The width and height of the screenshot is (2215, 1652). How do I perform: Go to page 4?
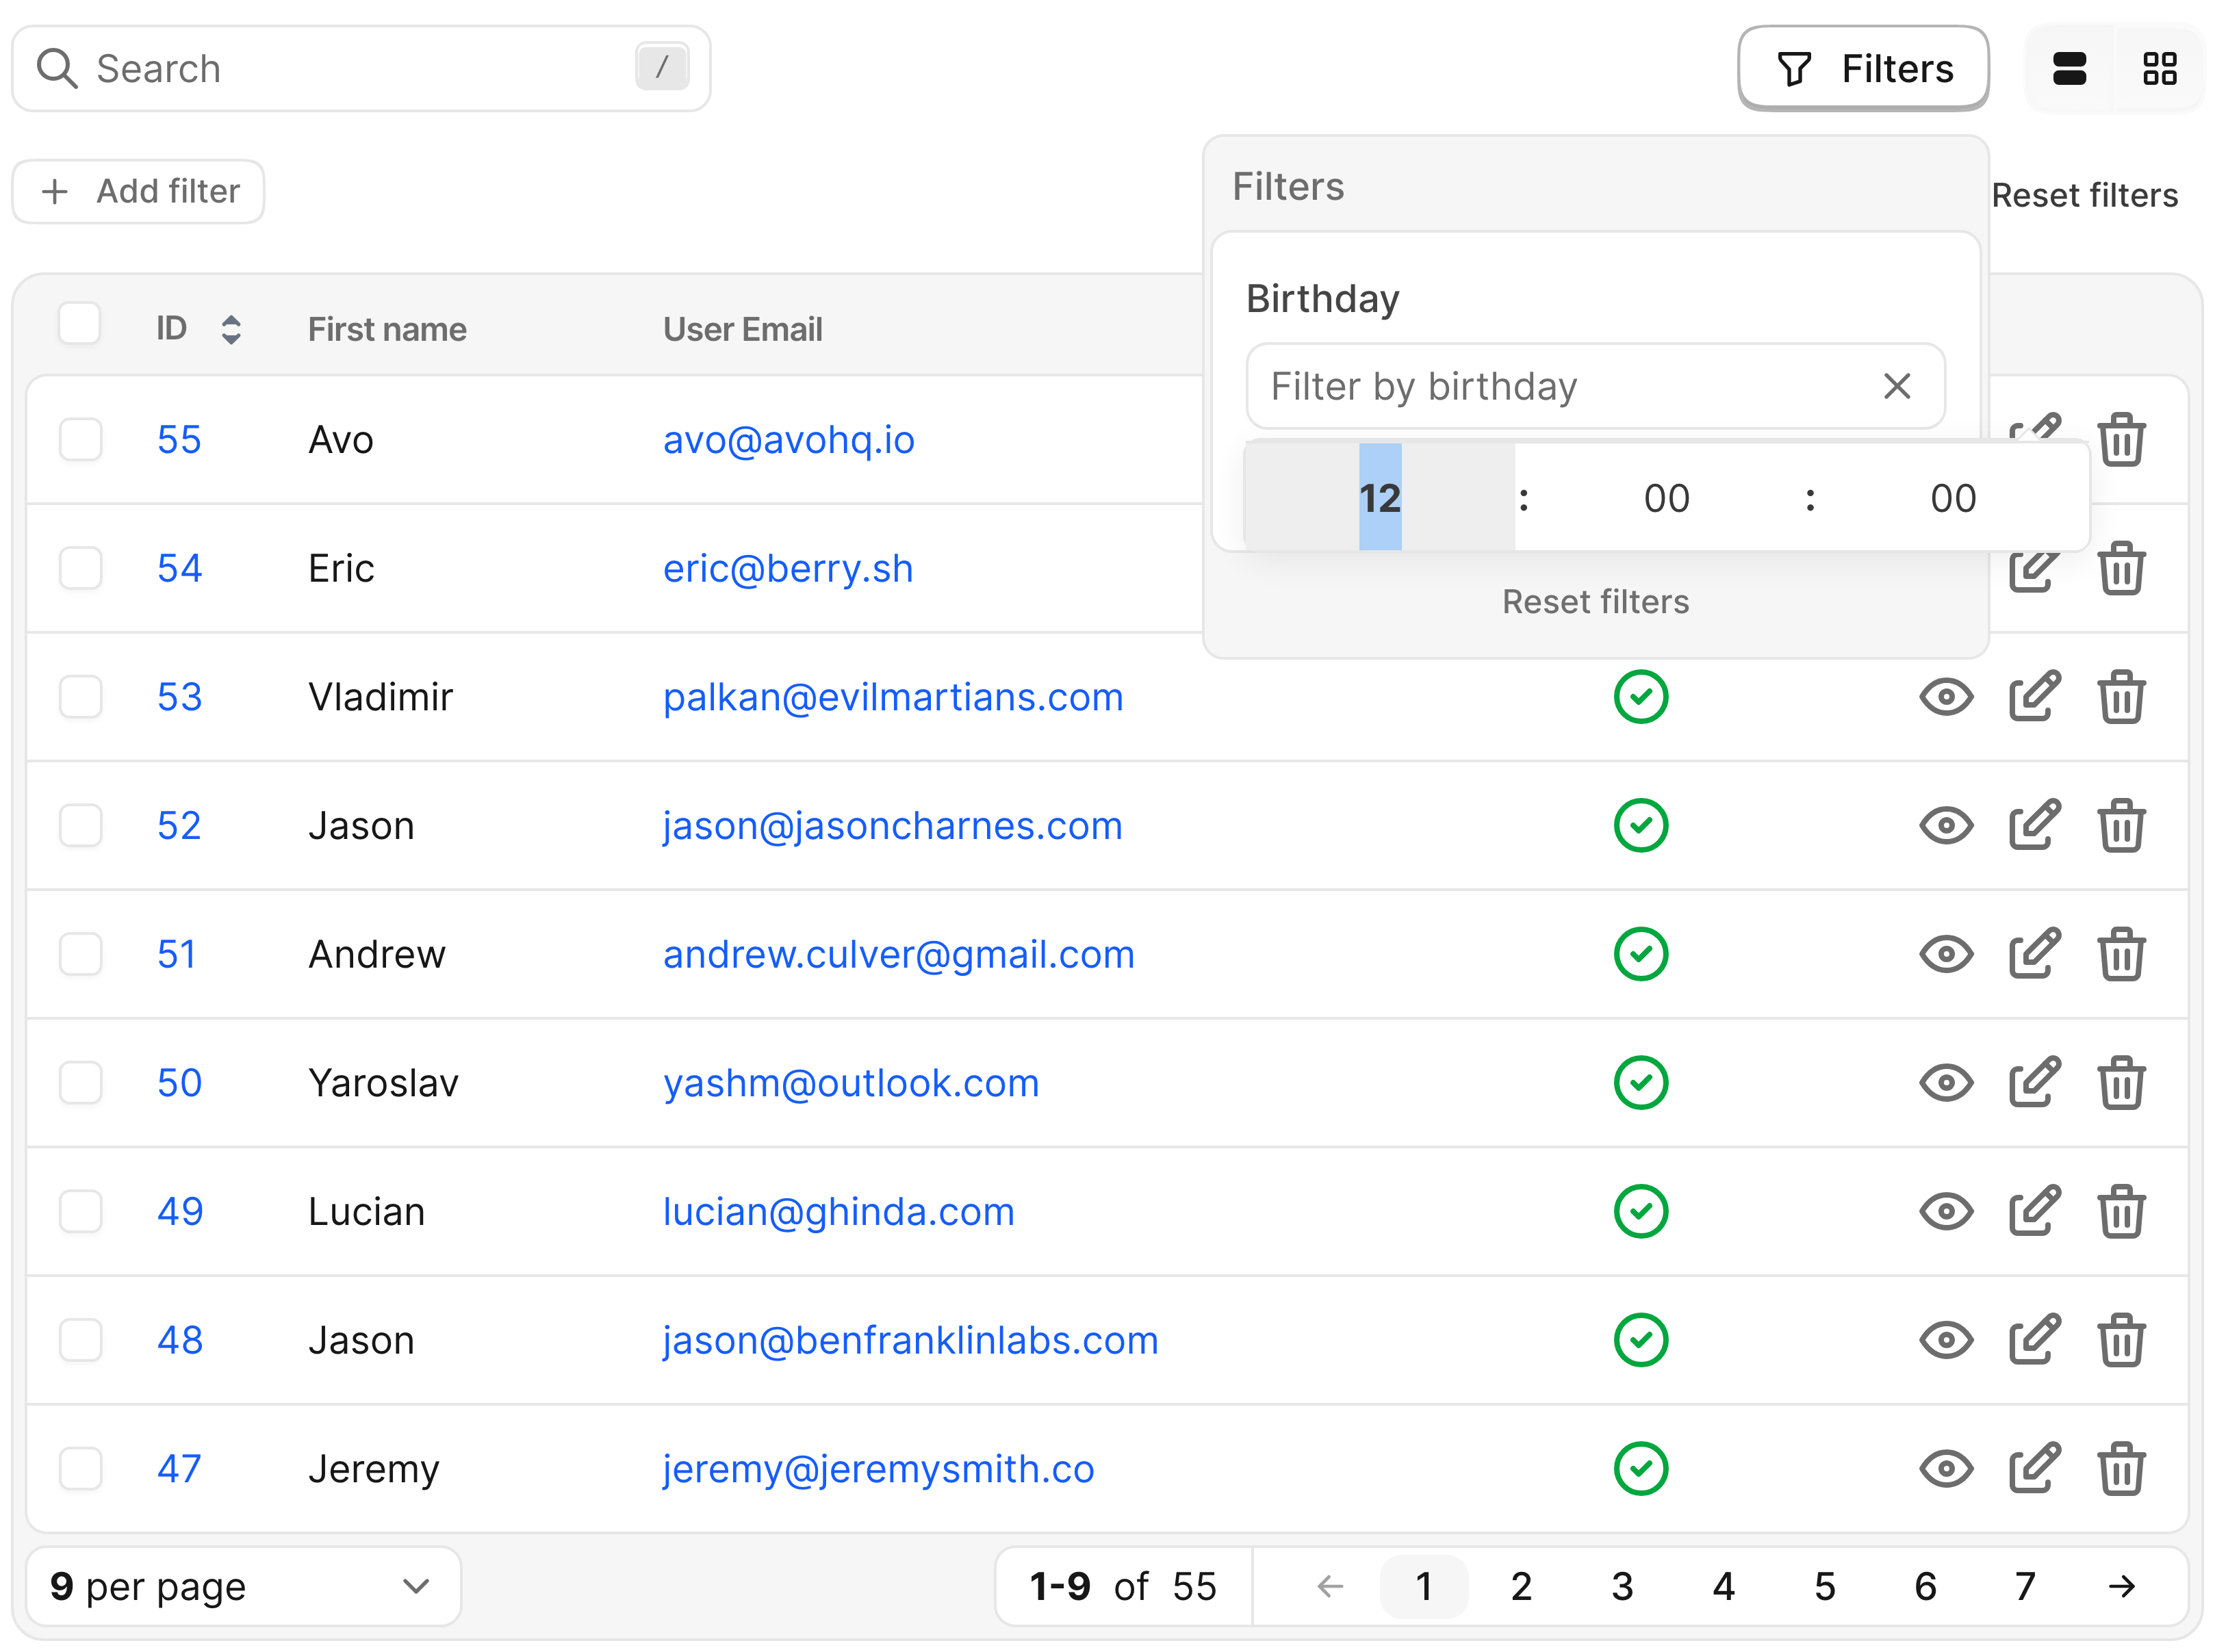pyautogui.click(x=1723, y=1587)
